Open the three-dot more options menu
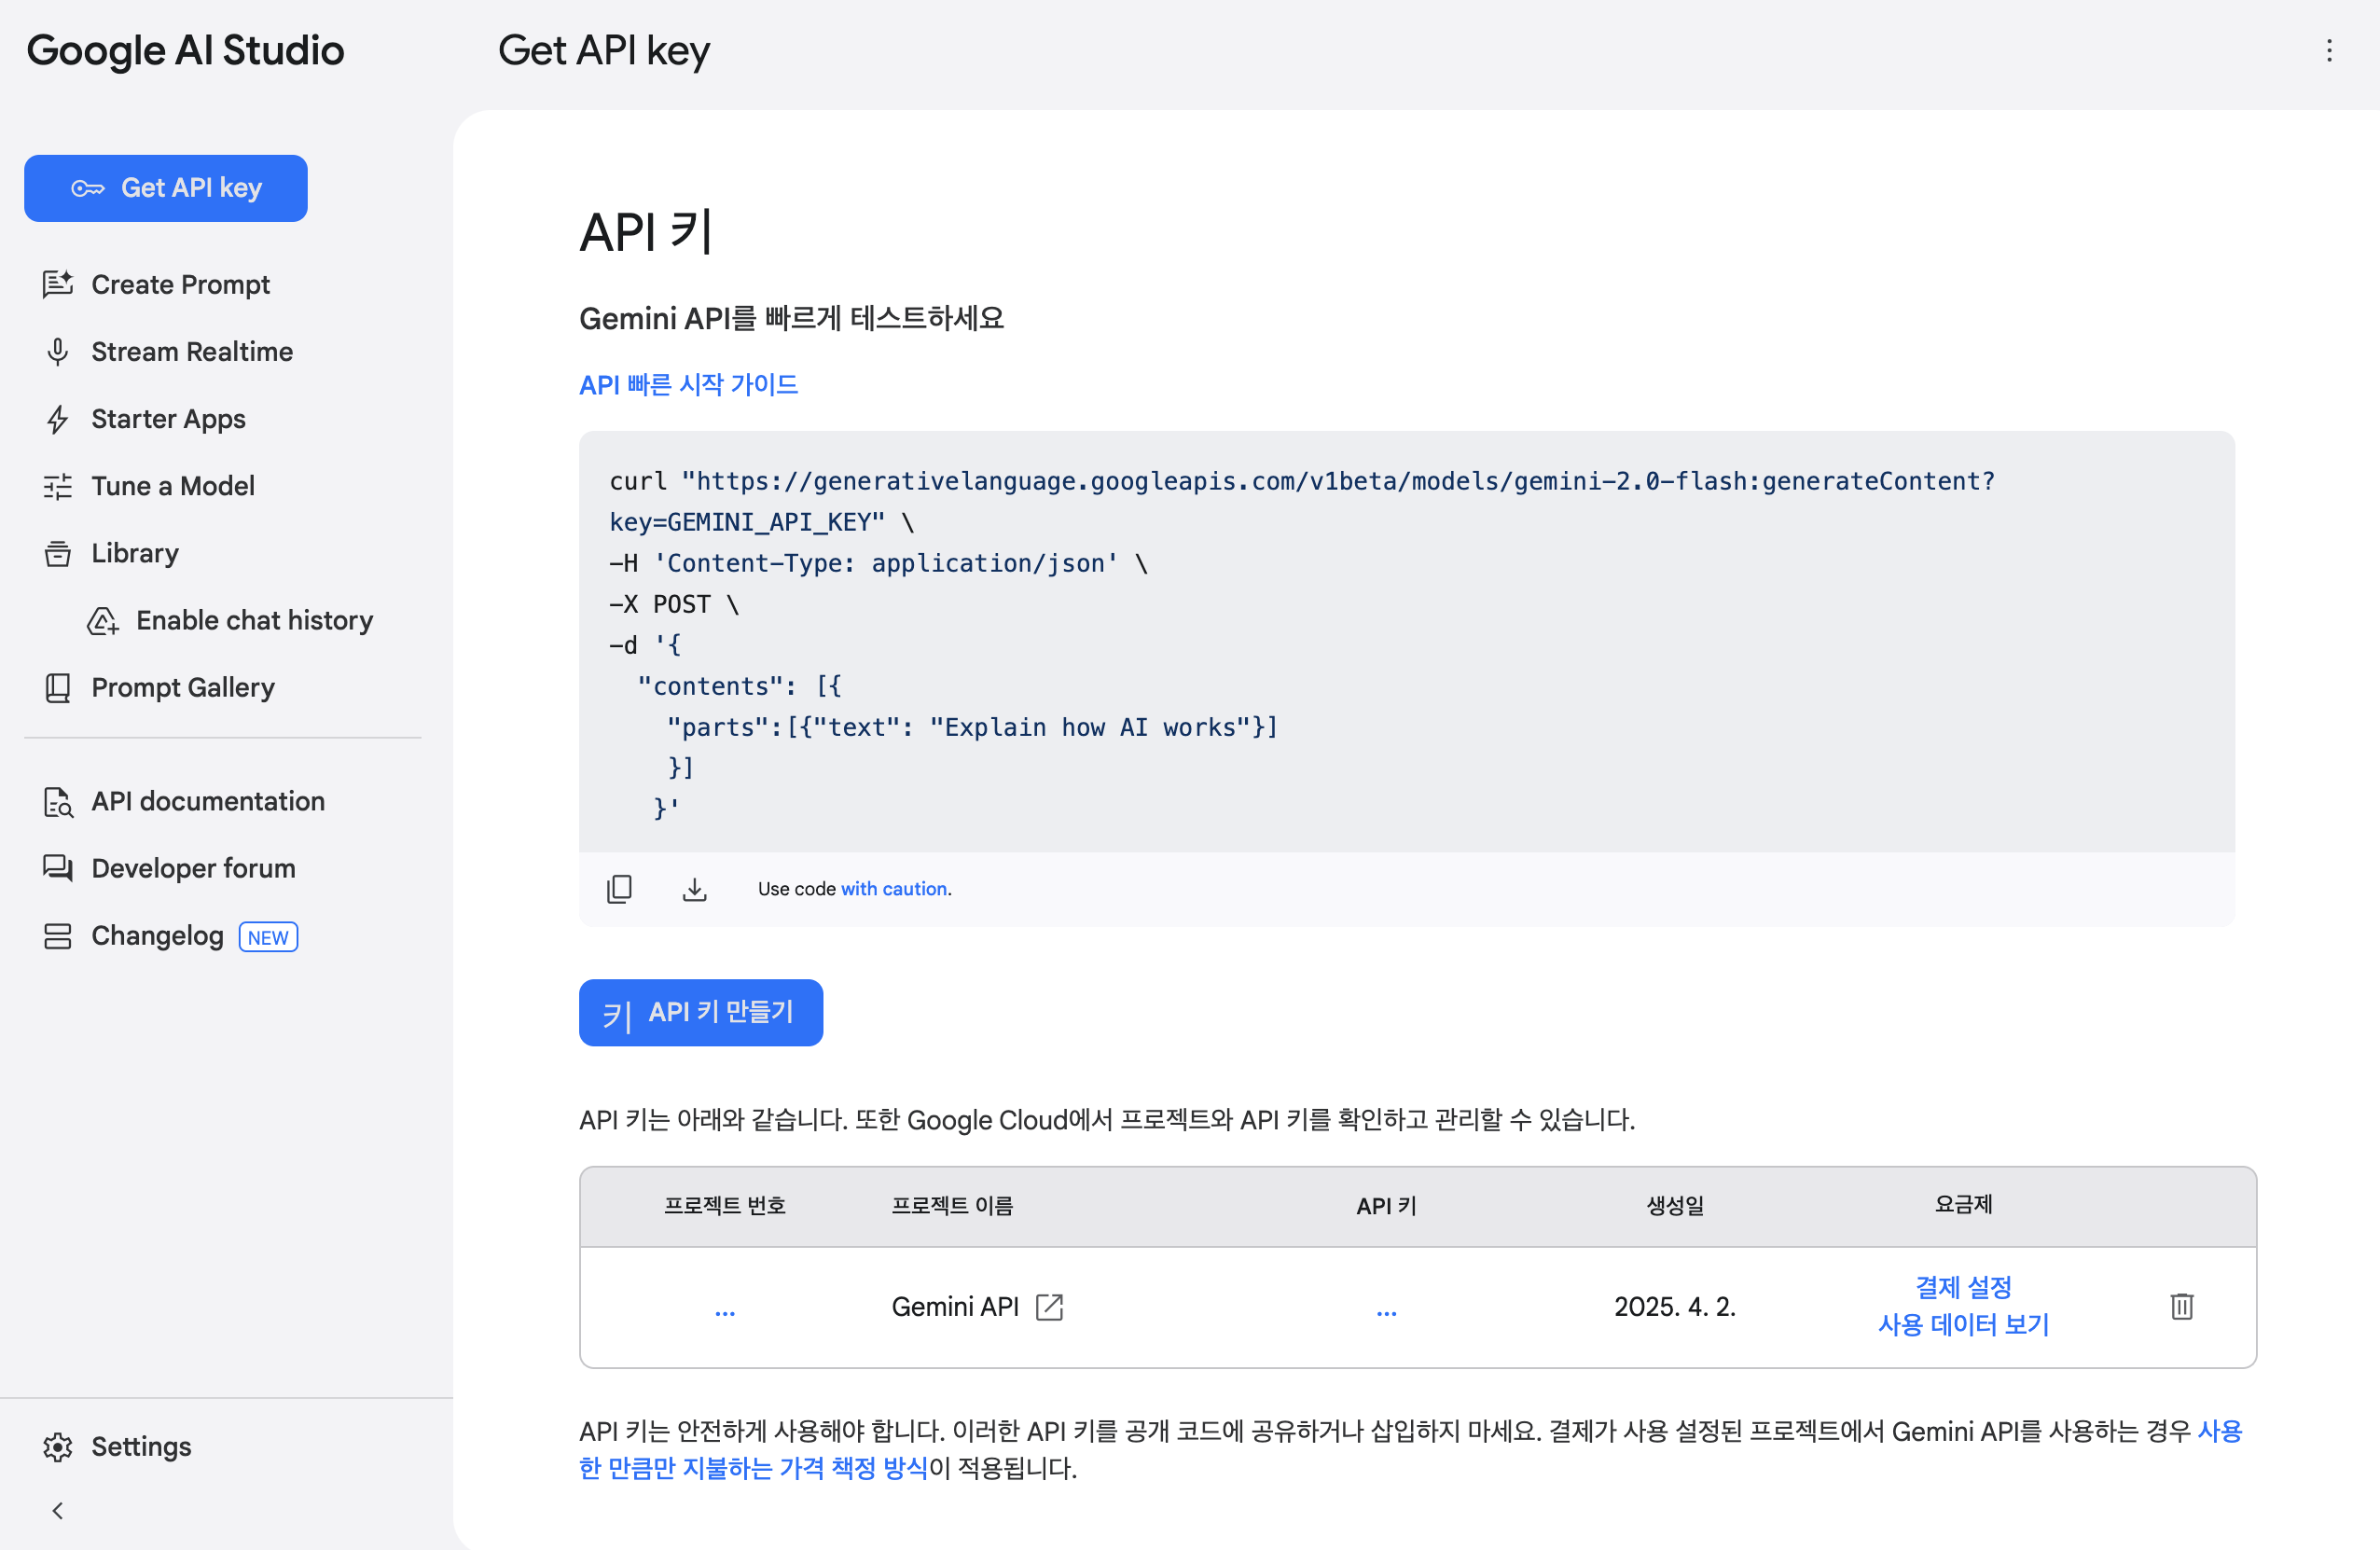This screenshot has width=2380, height=1550. coord(2329,50)
